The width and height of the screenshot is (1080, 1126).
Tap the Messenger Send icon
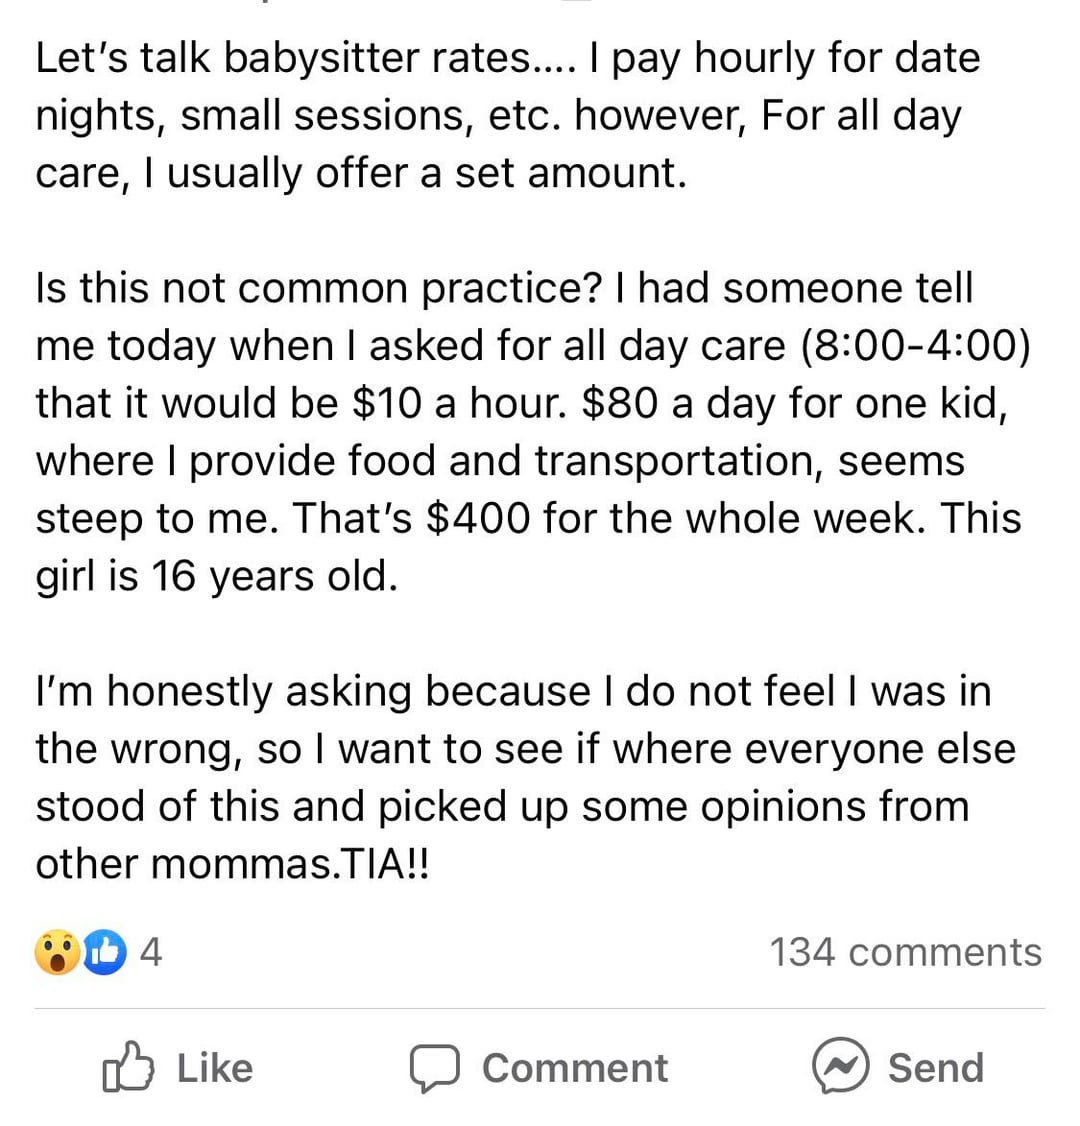[x=839, y=1066]
